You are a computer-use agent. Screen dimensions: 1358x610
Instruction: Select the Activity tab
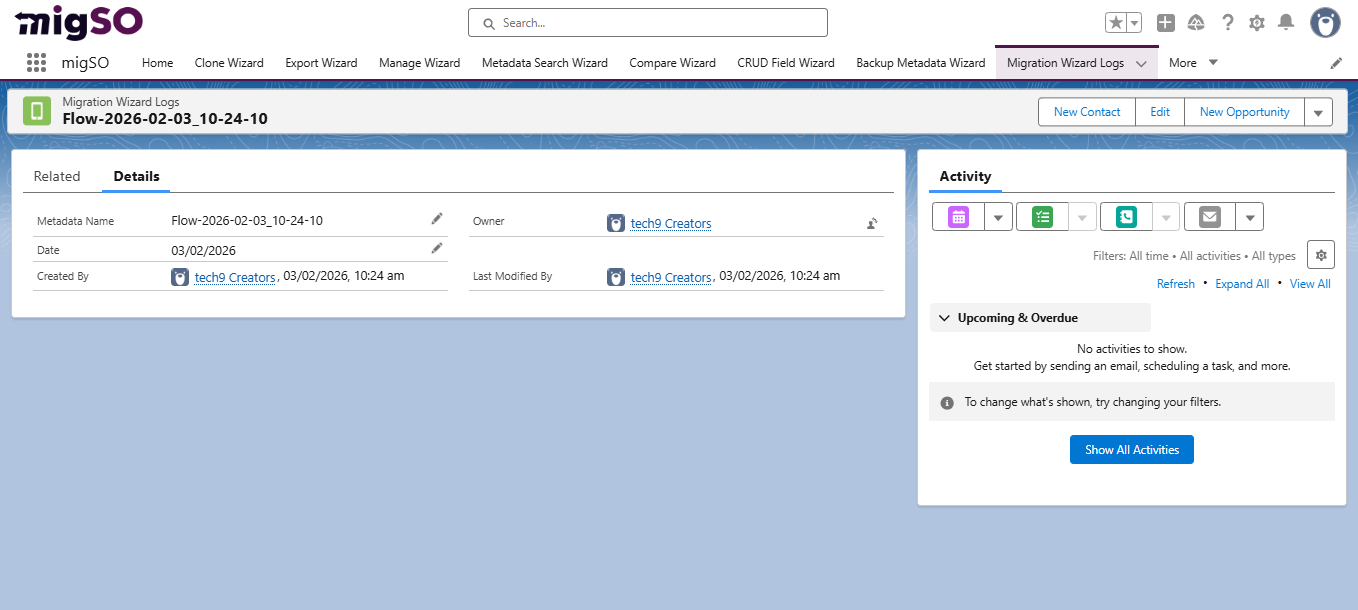pyautogui.click(x=965, y=176)
